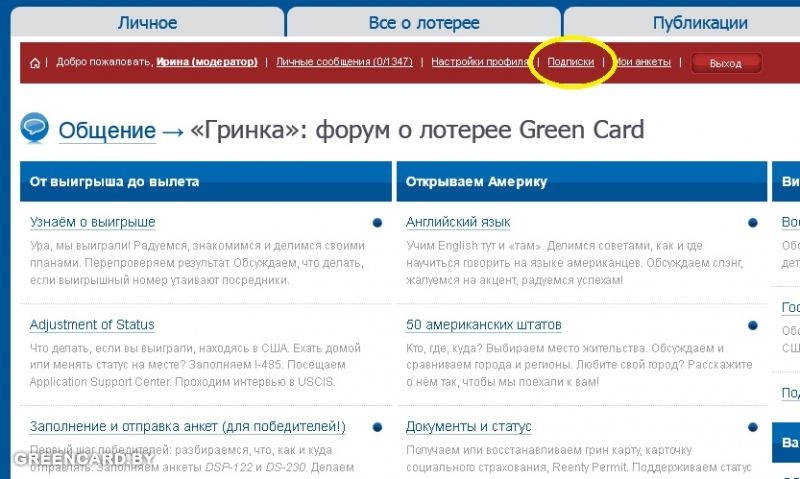Image resolution: width=800 pixels, height=479 pixels.
Task: Click description text starting Кто, где, куда
Action: point(579,365)
